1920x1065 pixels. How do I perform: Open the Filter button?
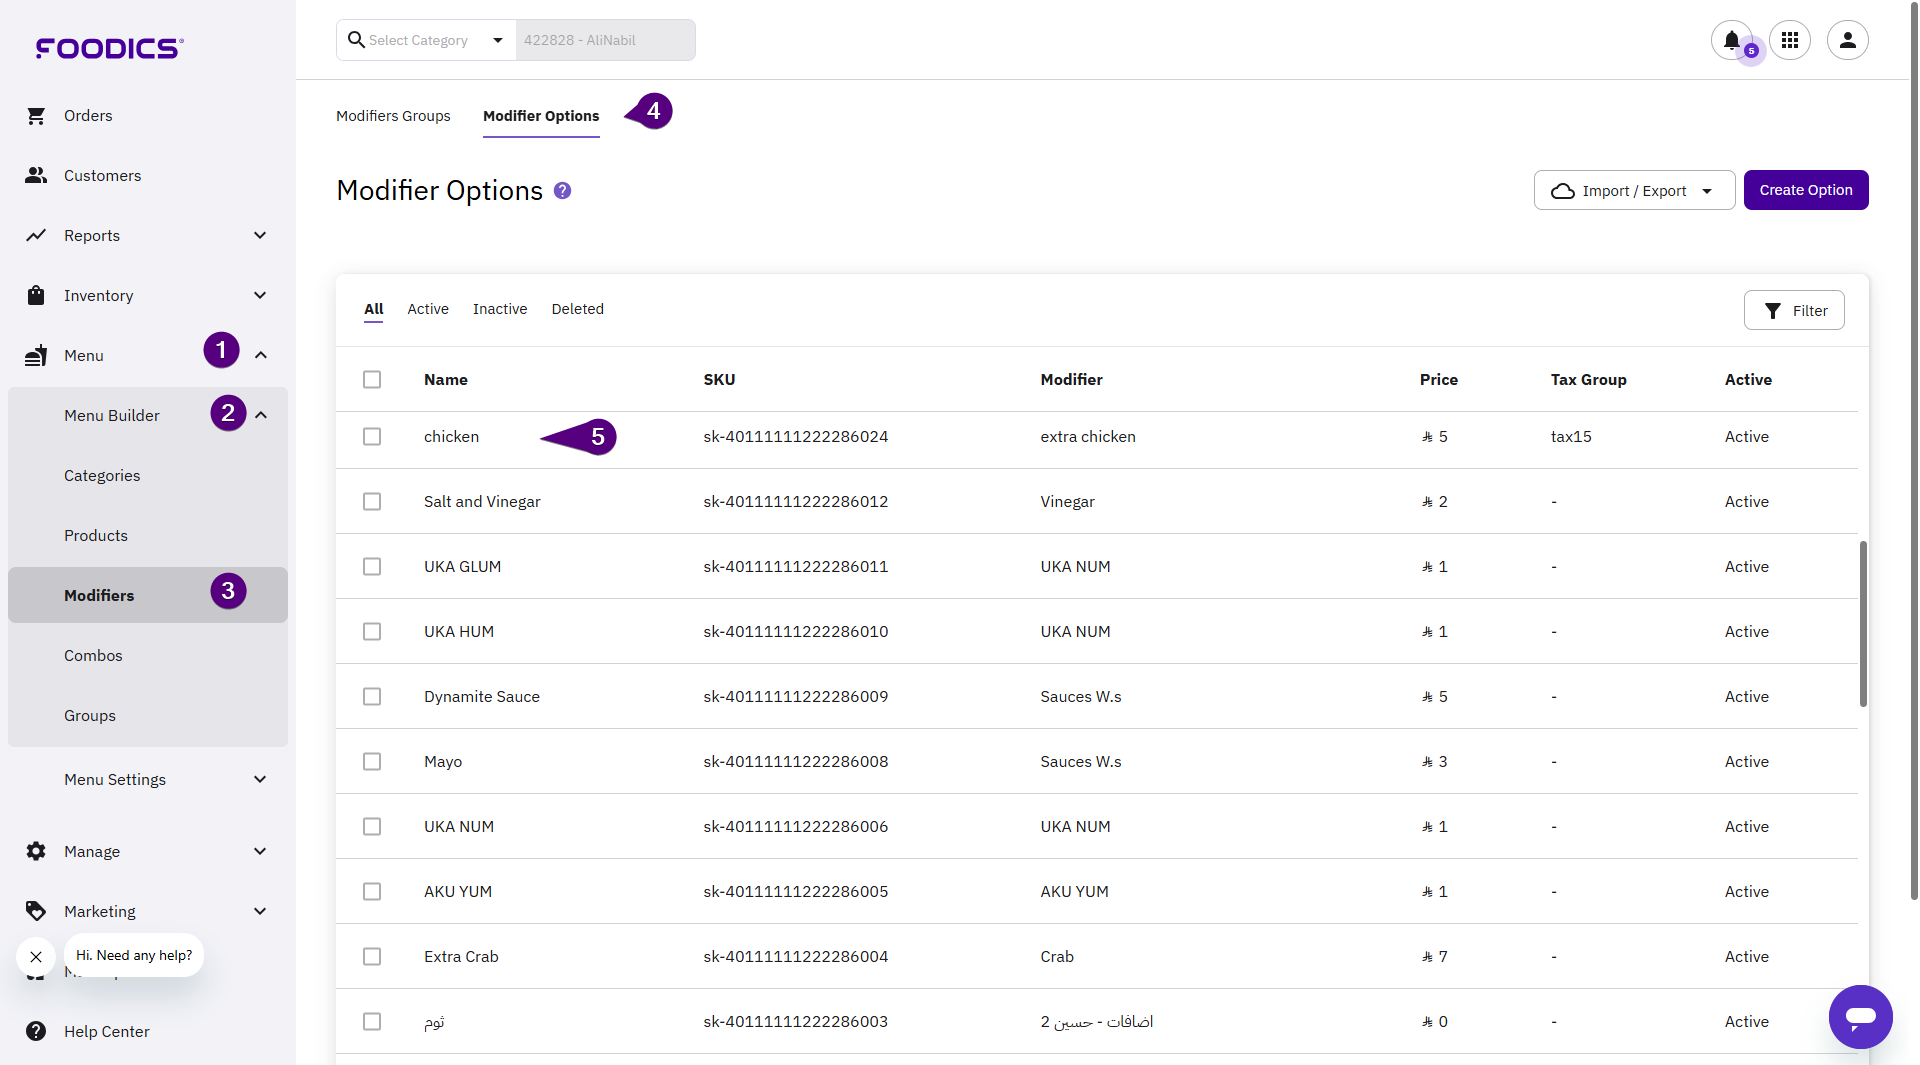[x=1794, y=311]
